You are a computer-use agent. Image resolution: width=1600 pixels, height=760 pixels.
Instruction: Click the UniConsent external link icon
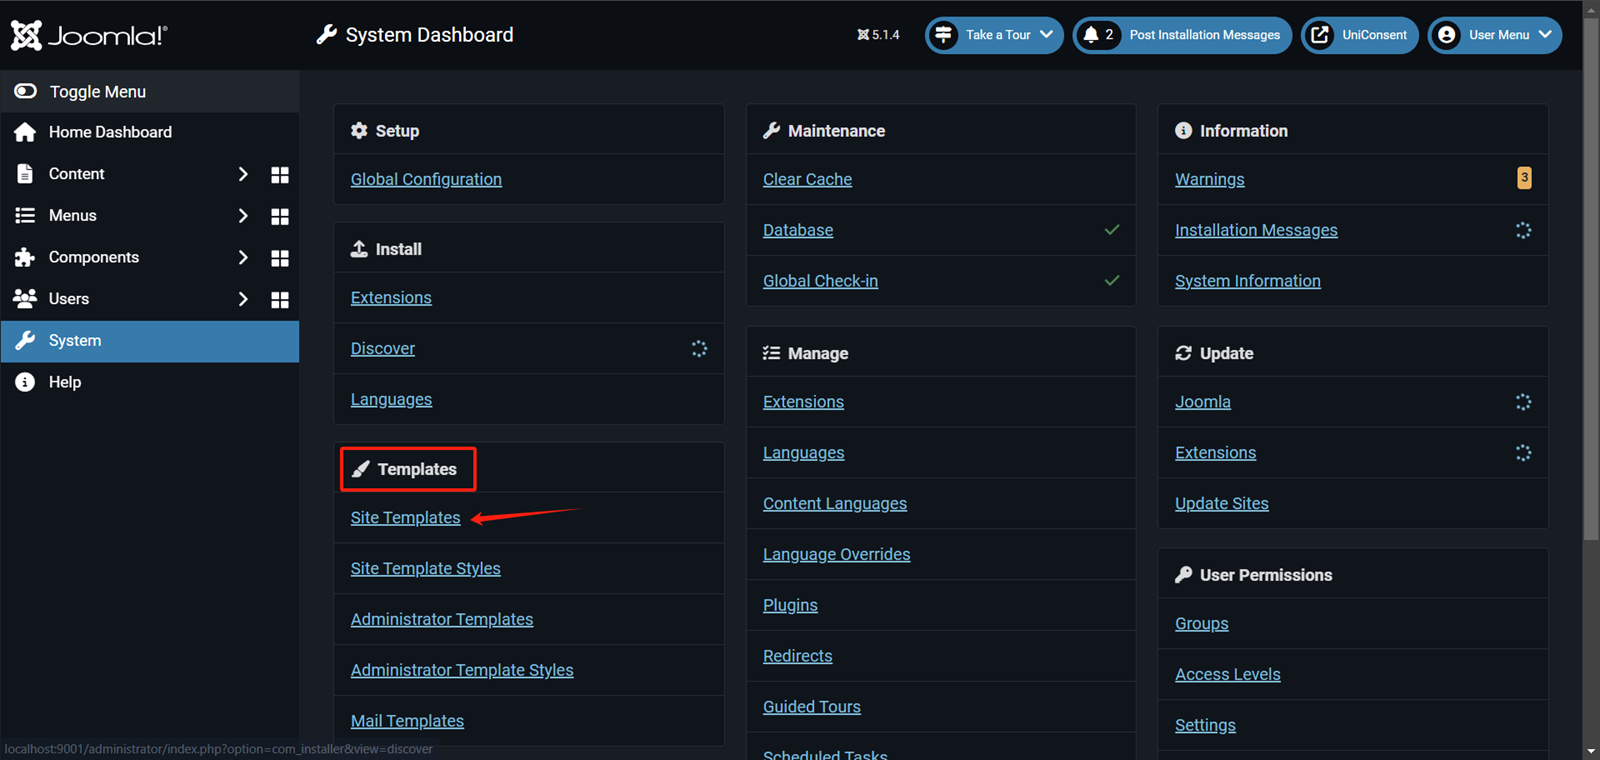(x=1320, y=35)
